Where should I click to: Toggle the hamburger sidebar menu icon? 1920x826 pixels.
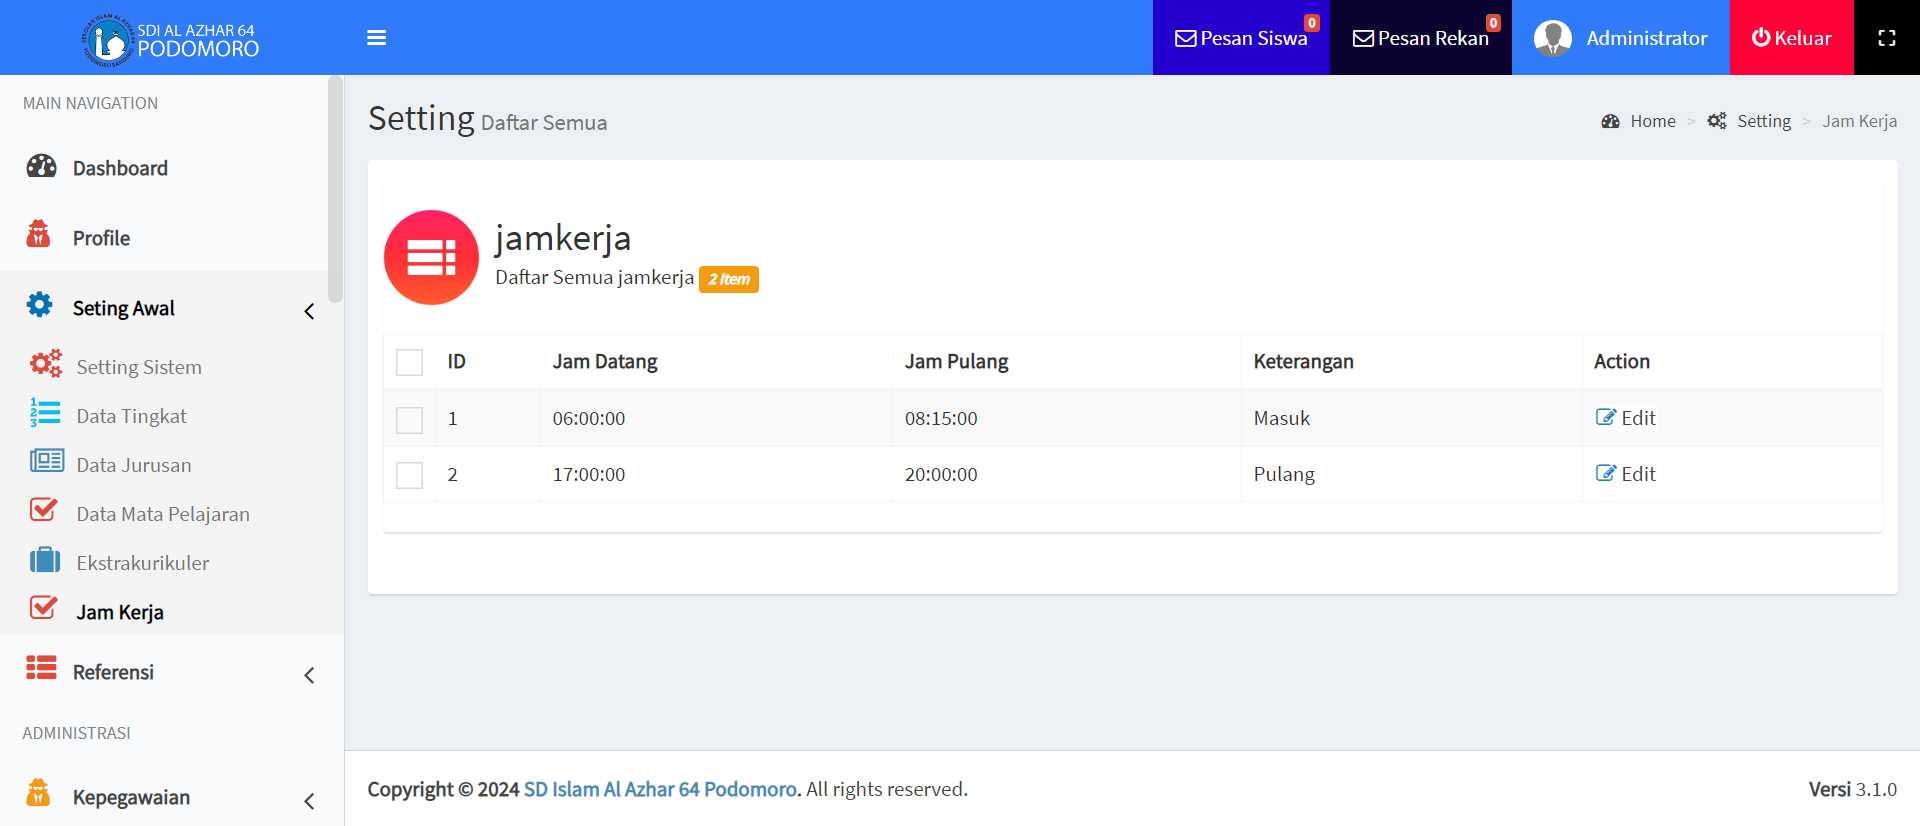coord(376,38)
